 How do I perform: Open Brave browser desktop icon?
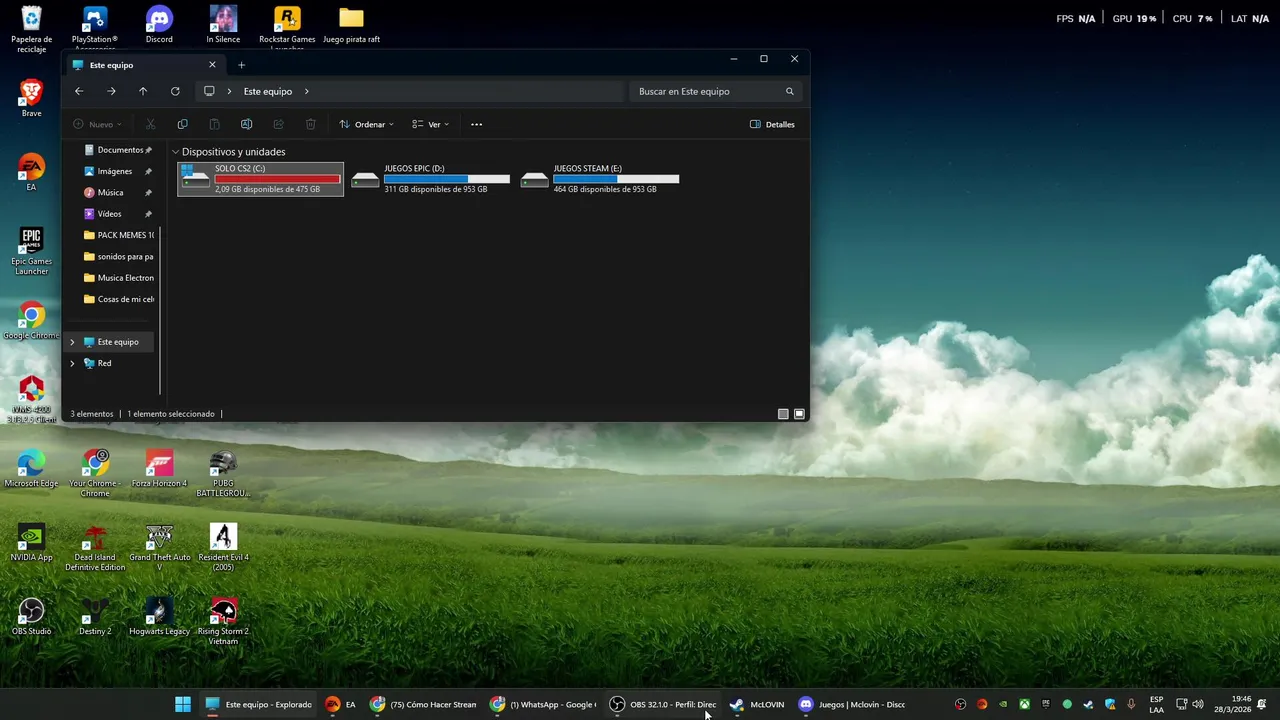pyautogui.click(x=31, y=99)
